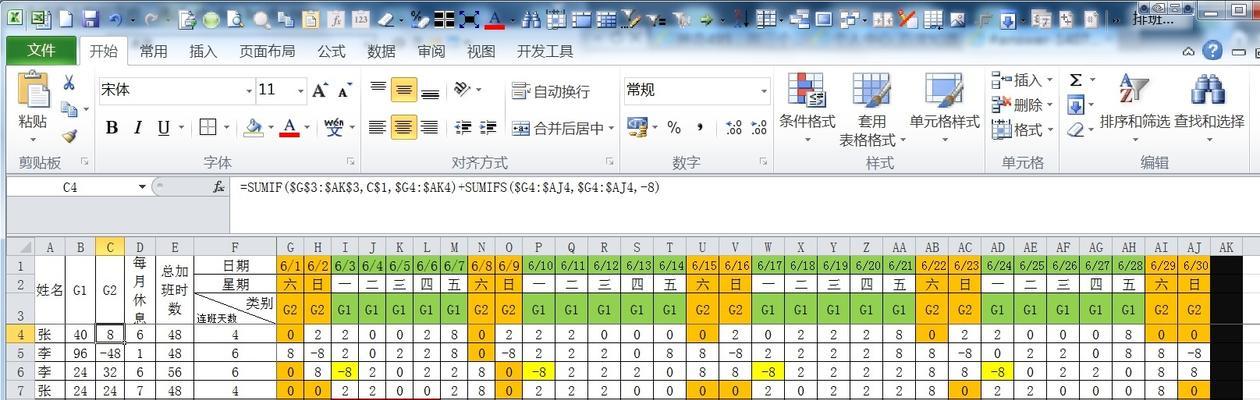1260x400 pixels.
Task: Open Sort and Filter (排序和筛选)
Action: (x=1134, y=108)
